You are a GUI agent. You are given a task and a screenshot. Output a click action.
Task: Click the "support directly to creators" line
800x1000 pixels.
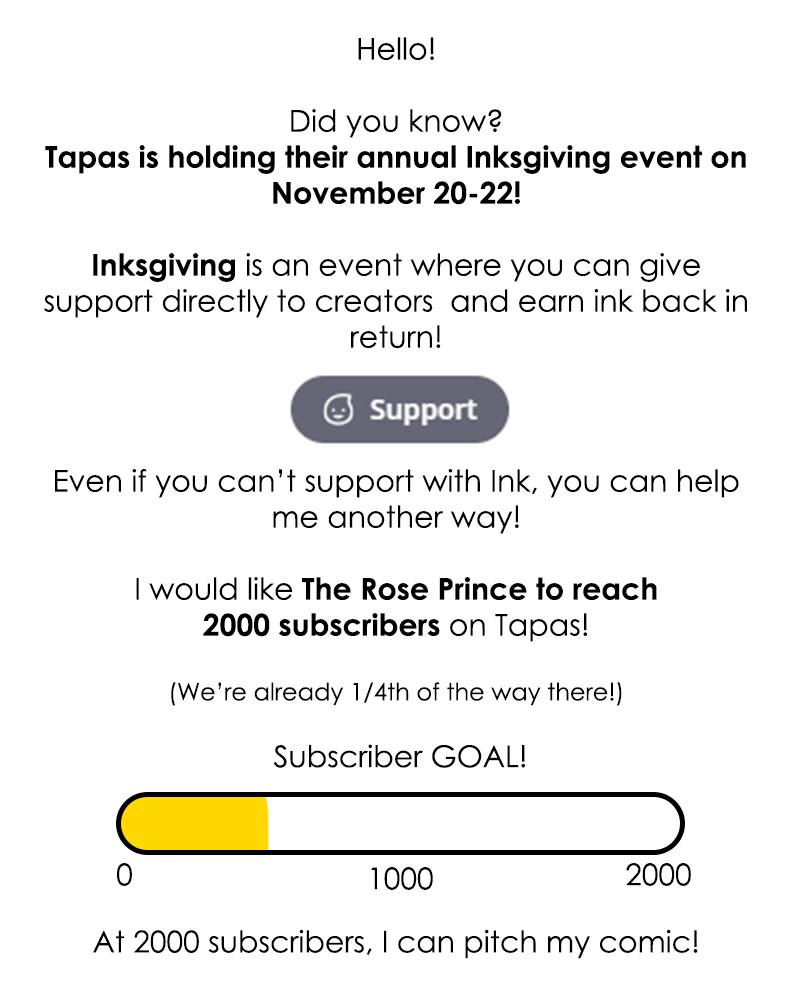coord(238,302)
